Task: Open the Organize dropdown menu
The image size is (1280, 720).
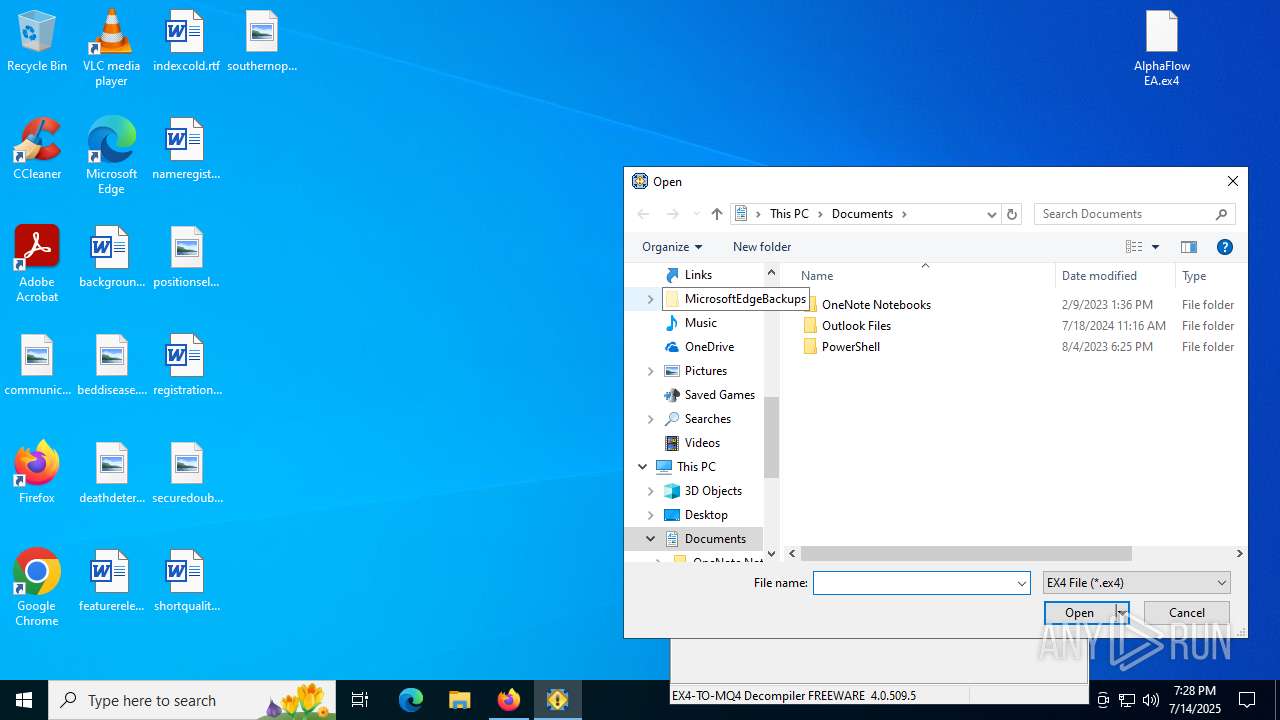Action: [x=672, y=247]
